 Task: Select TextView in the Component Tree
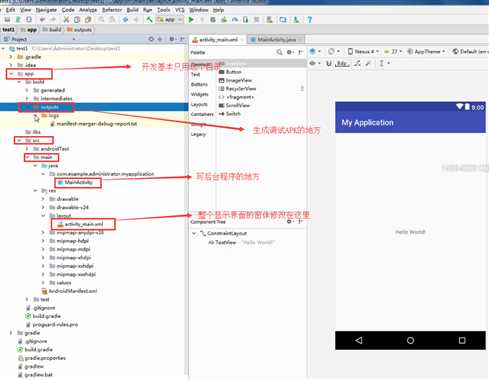click(222, 242)
